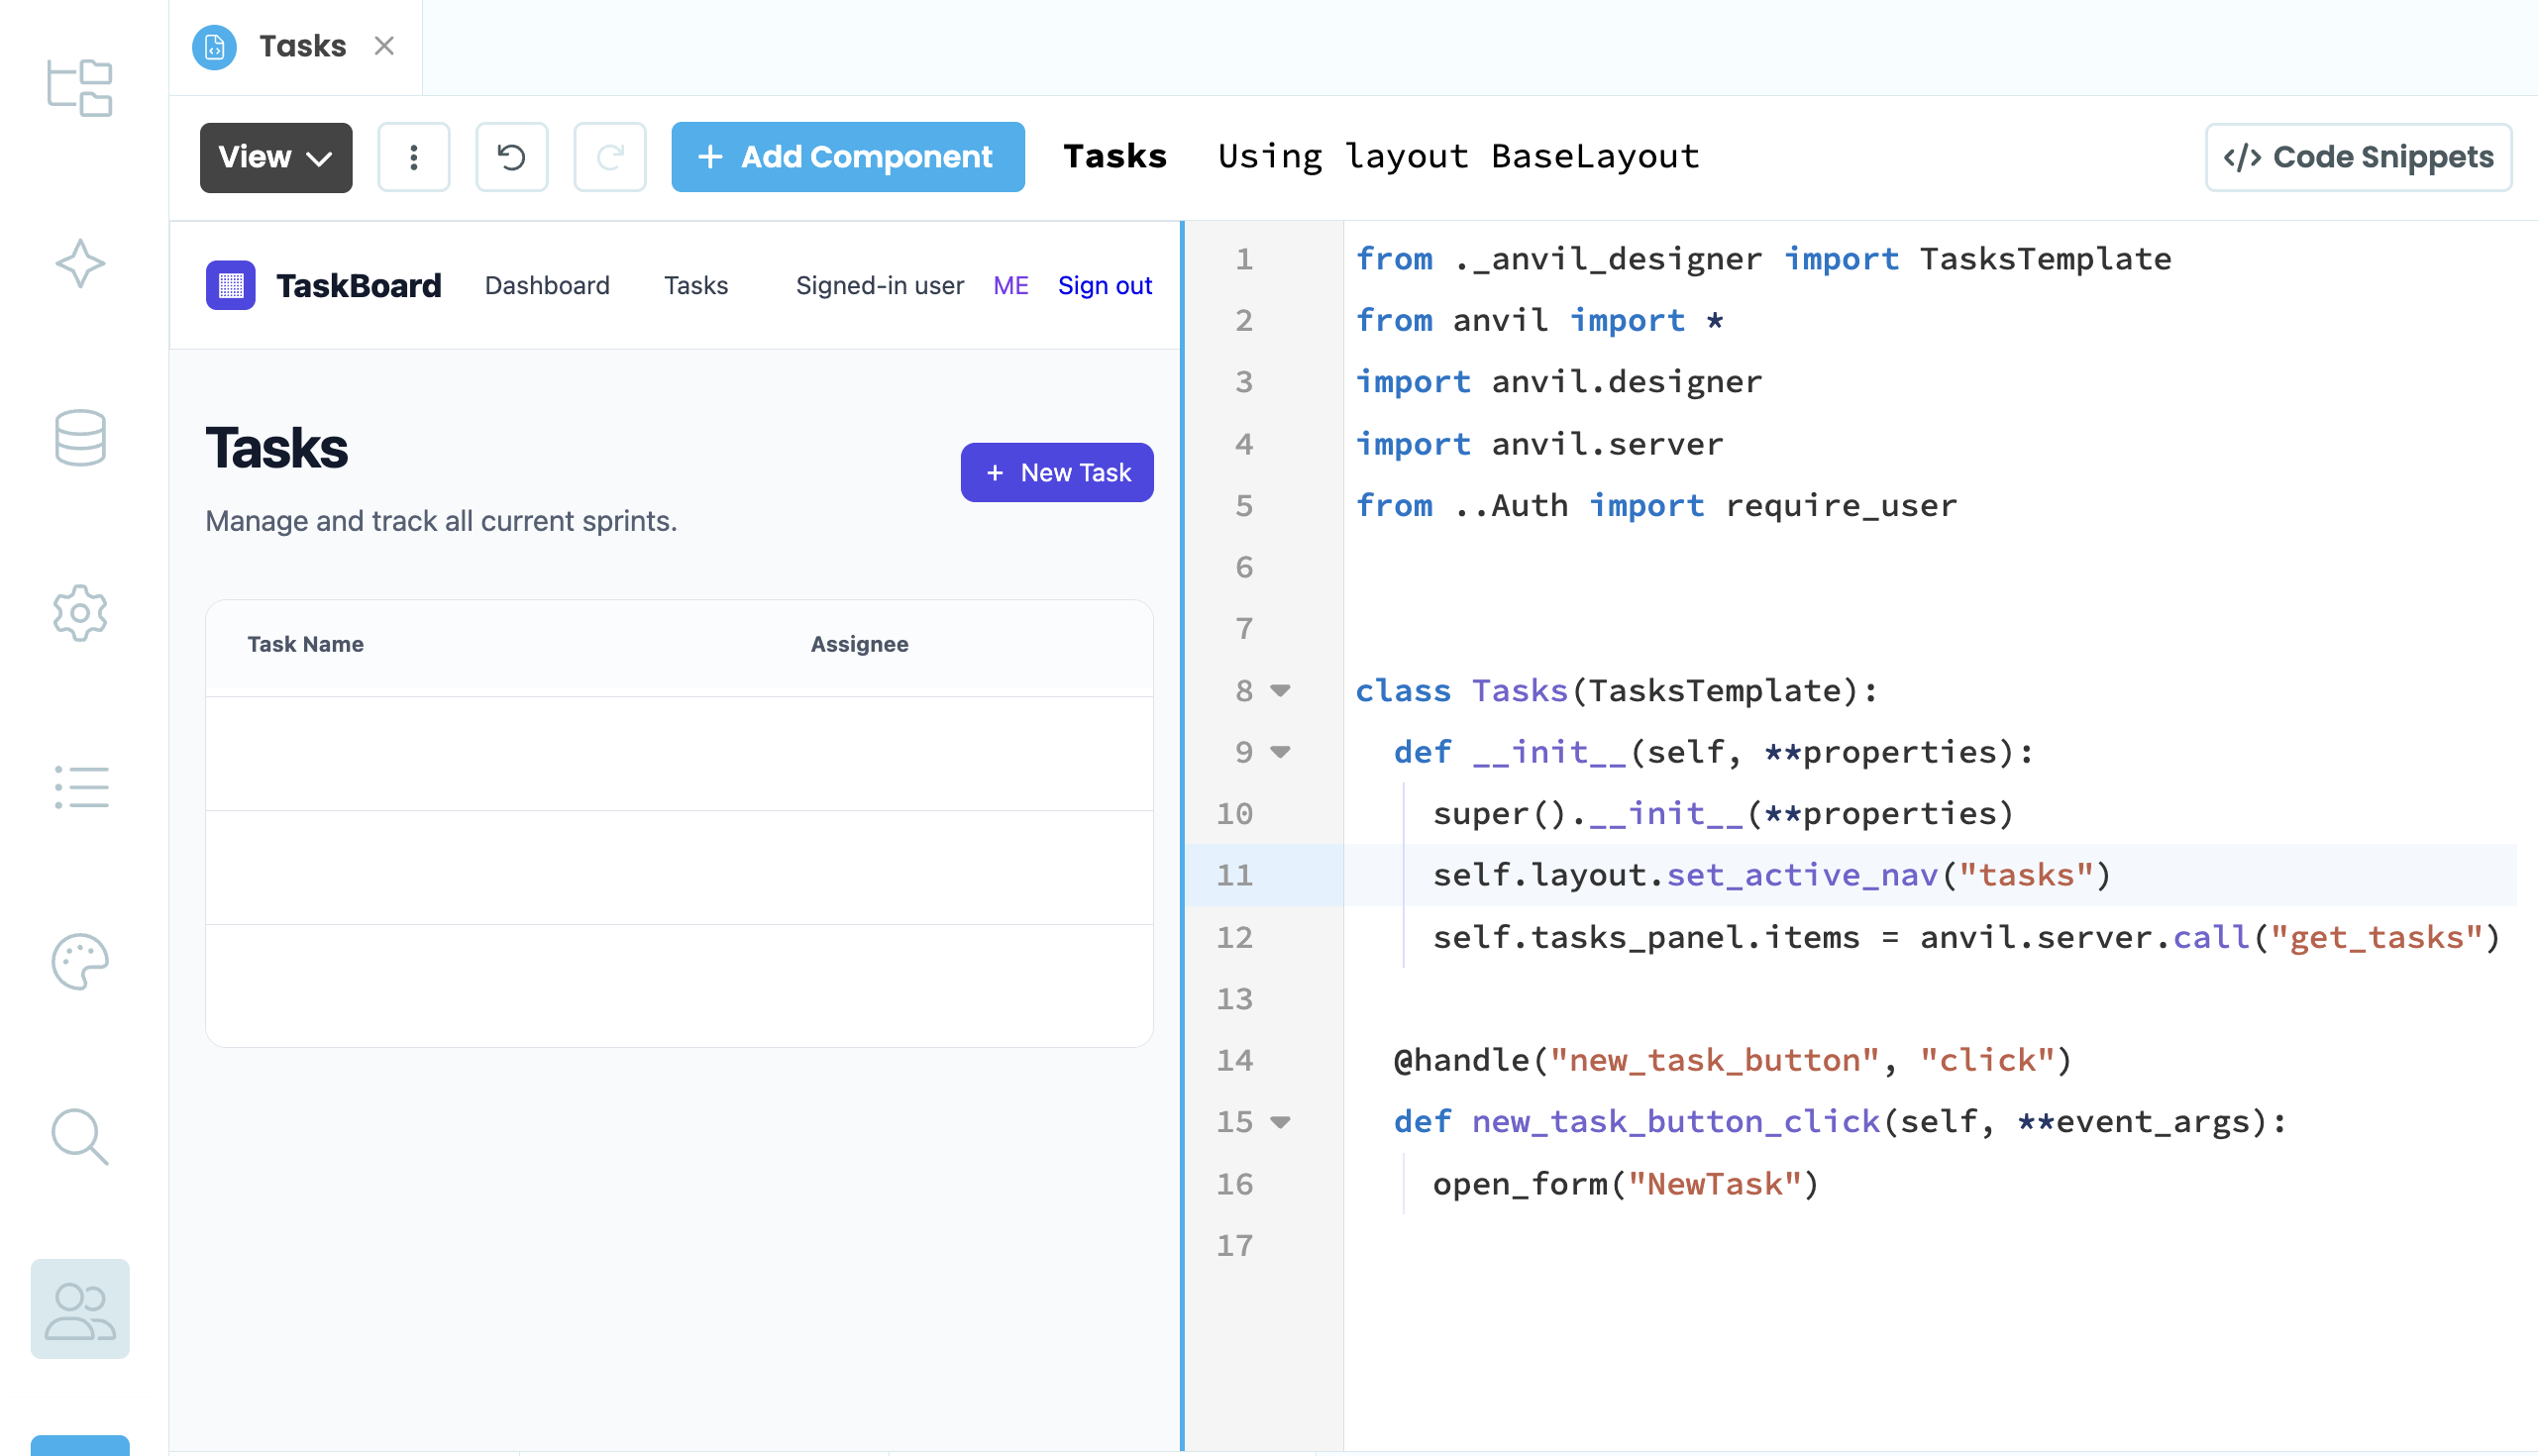
Task: Open the Theme palette icon
Action: click(x=80, y=962)
